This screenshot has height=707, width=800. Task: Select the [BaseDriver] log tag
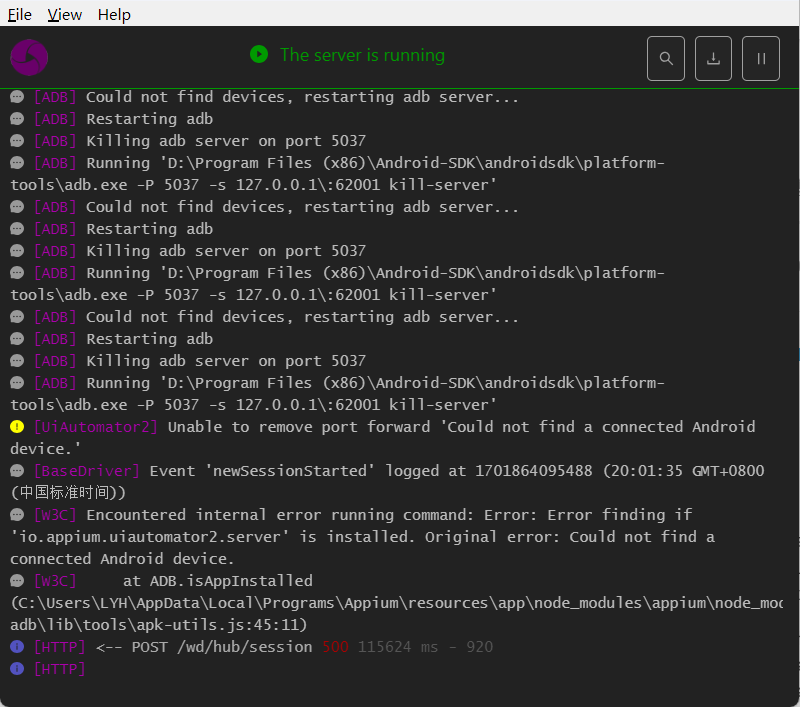[x=86, y=470]
